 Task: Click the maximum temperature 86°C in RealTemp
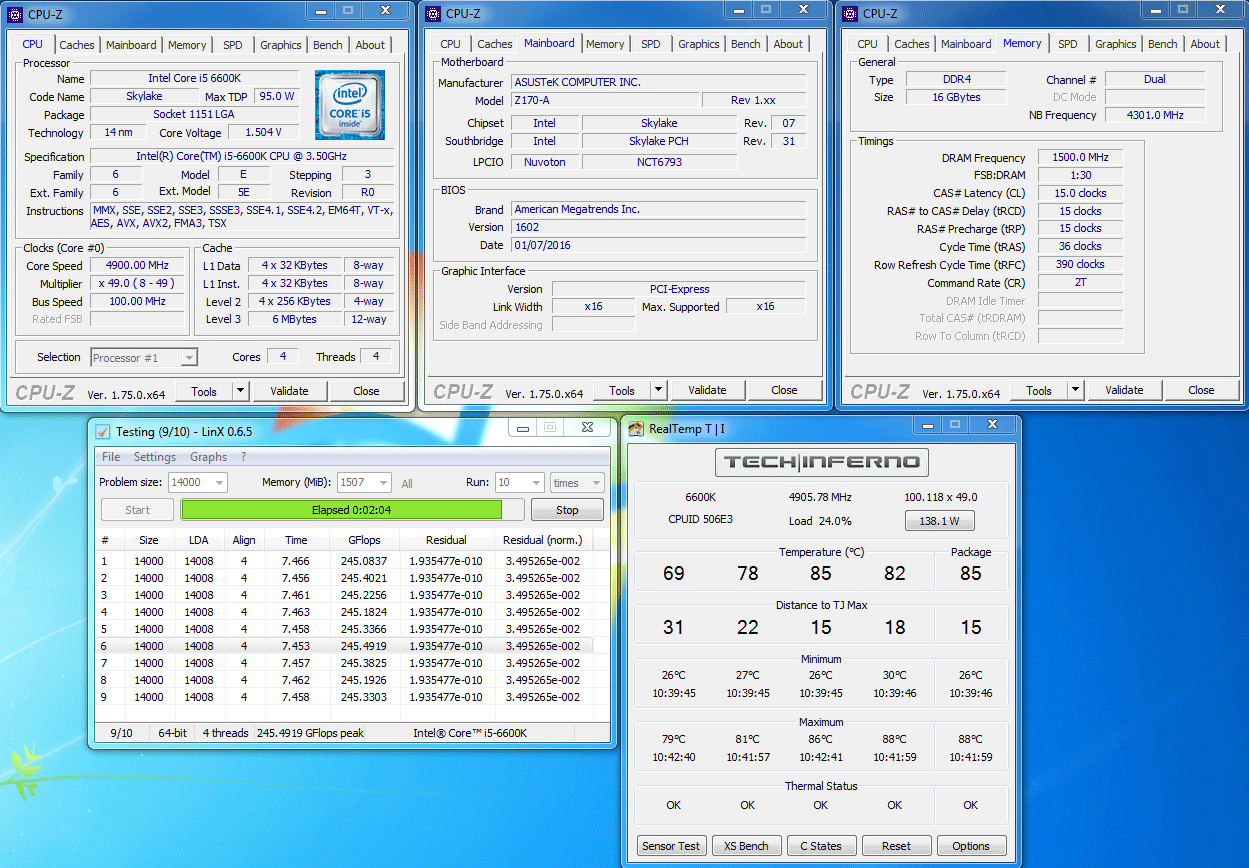click(x=821, y=740)
